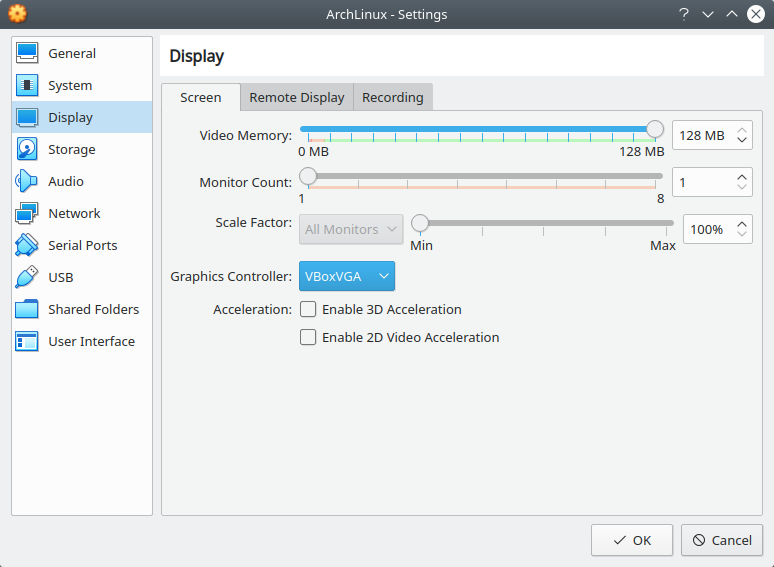Decrease Video Memory with down arrow
This screenshot has width=774, height=567.
point(741,140)
